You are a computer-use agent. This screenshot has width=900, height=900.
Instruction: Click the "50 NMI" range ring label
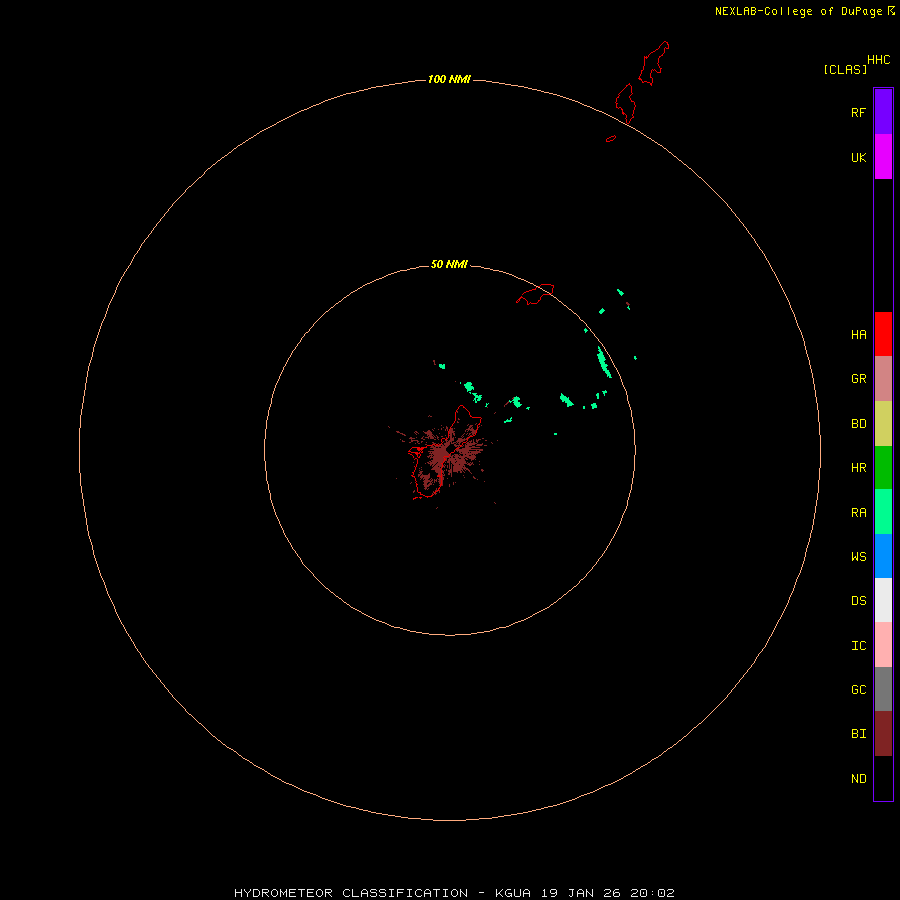pyautogui.click(x=449, y=264)
